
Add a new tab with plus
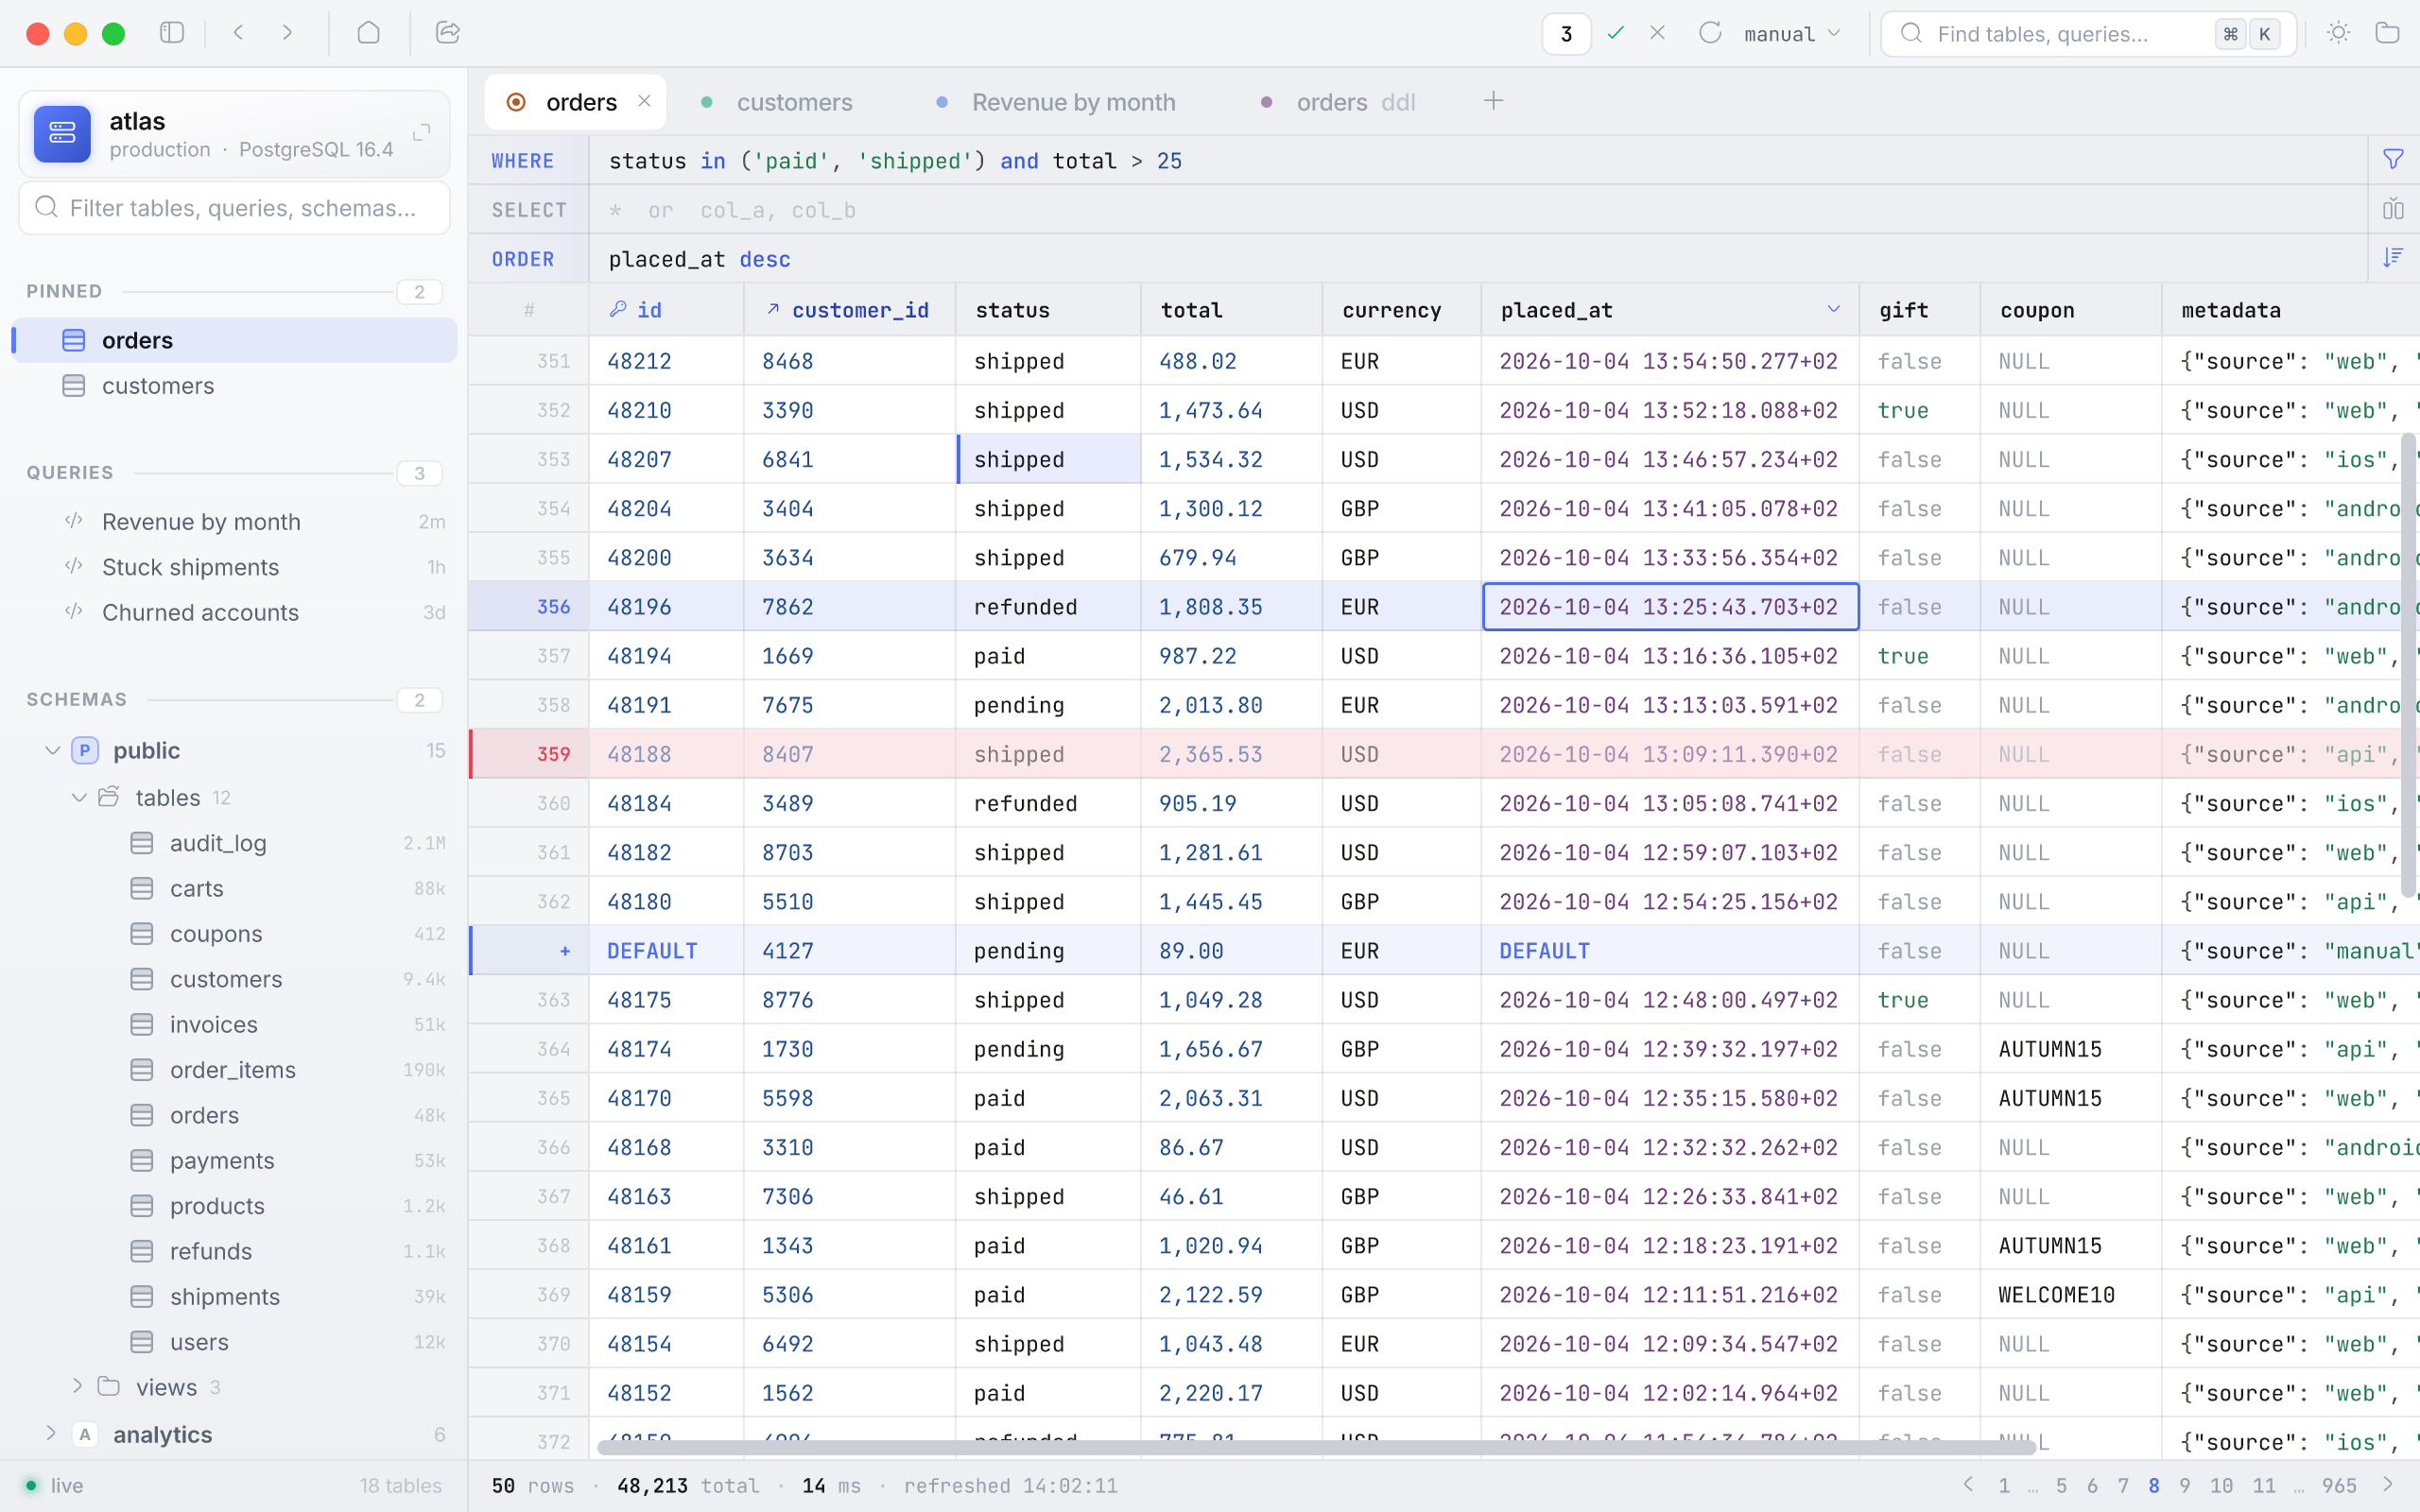click(1493, 101)
